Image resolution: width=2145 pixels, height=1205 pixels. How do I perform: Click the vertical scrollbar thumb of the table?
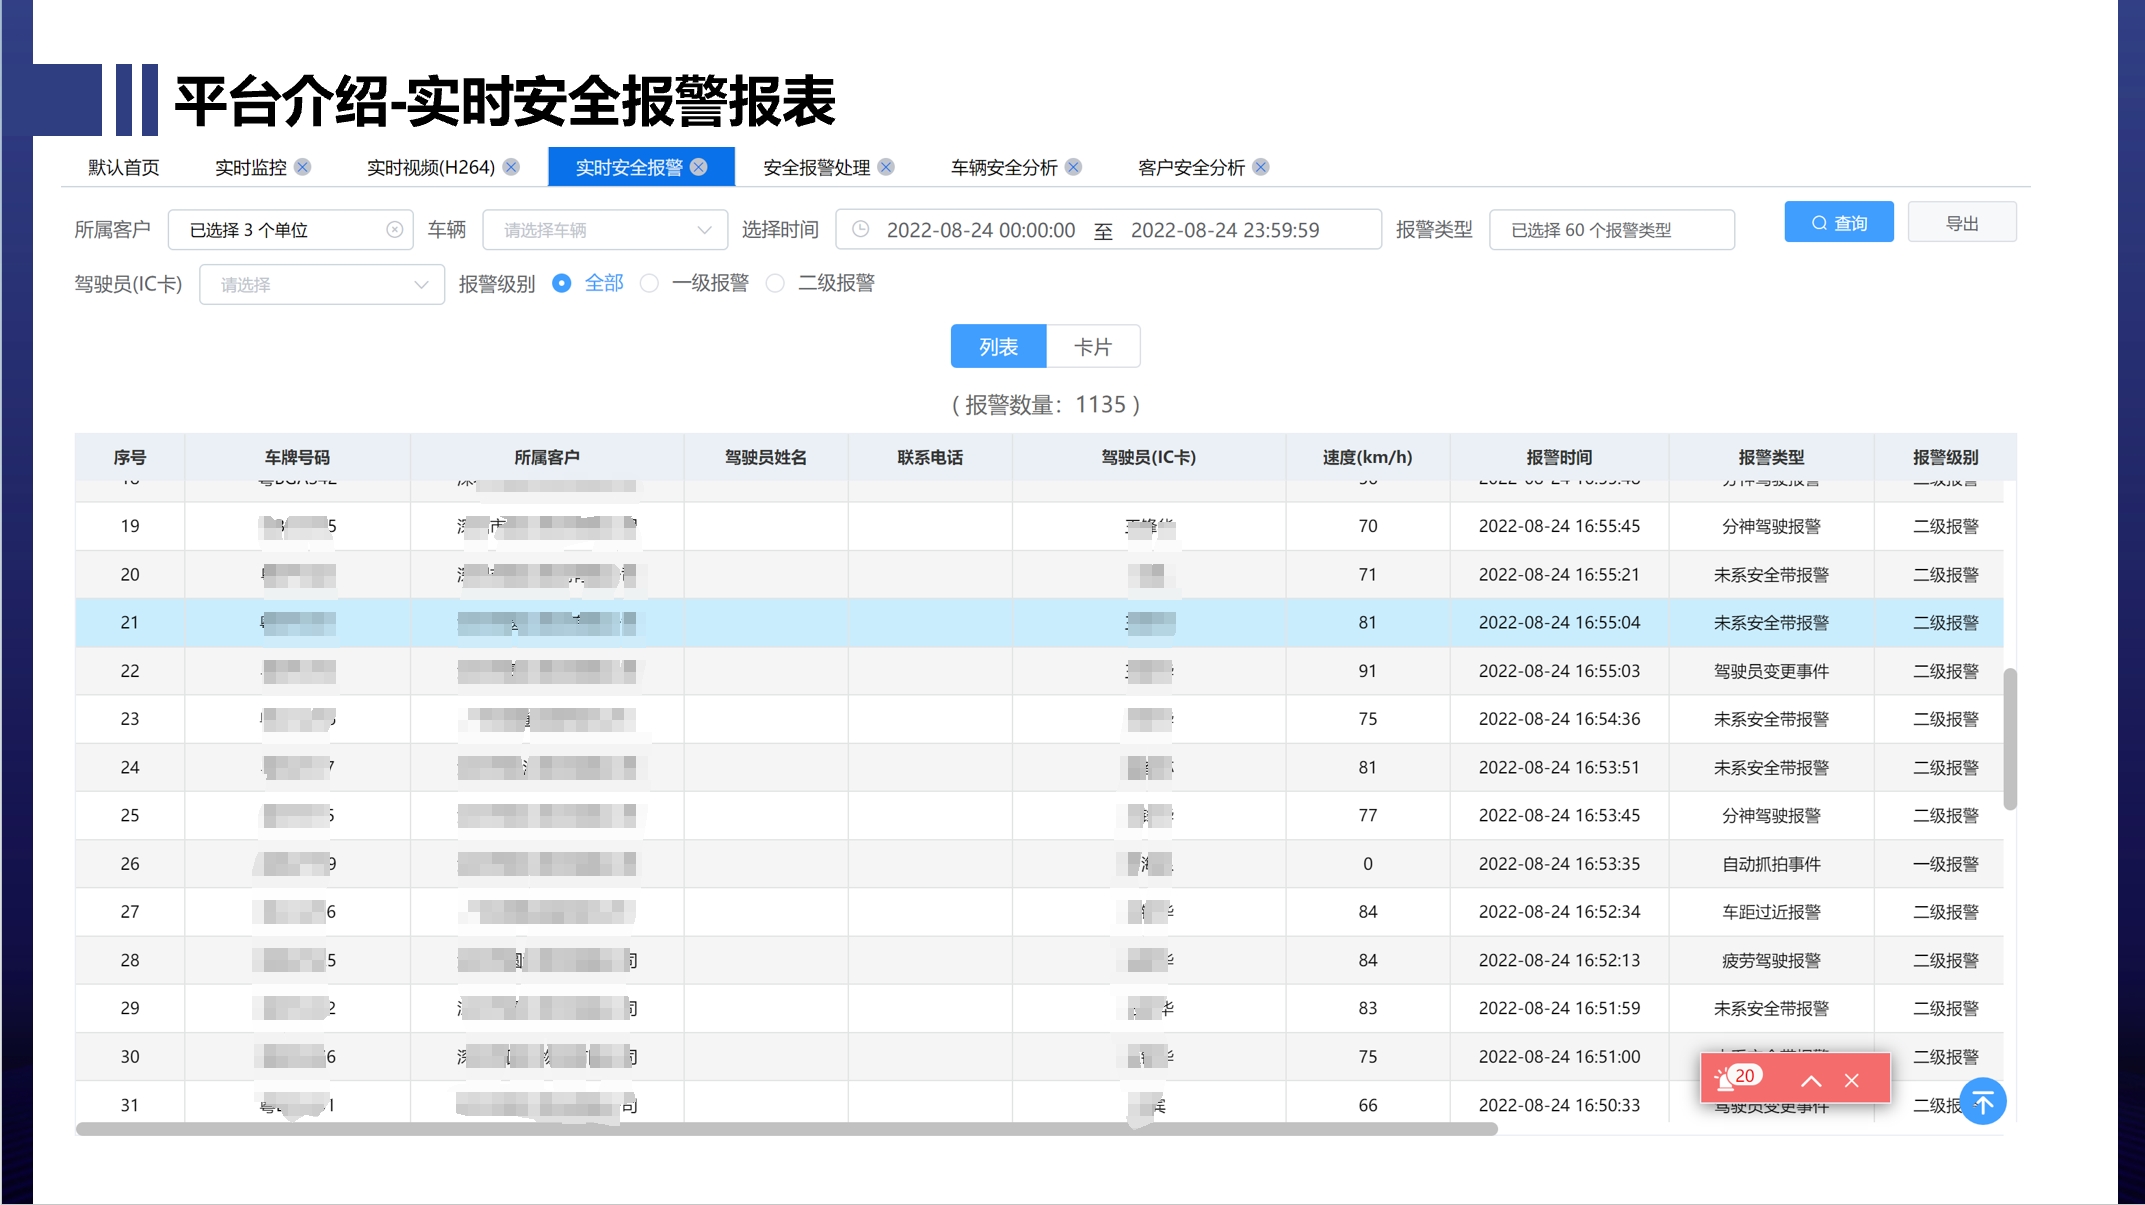(2010, 739)
